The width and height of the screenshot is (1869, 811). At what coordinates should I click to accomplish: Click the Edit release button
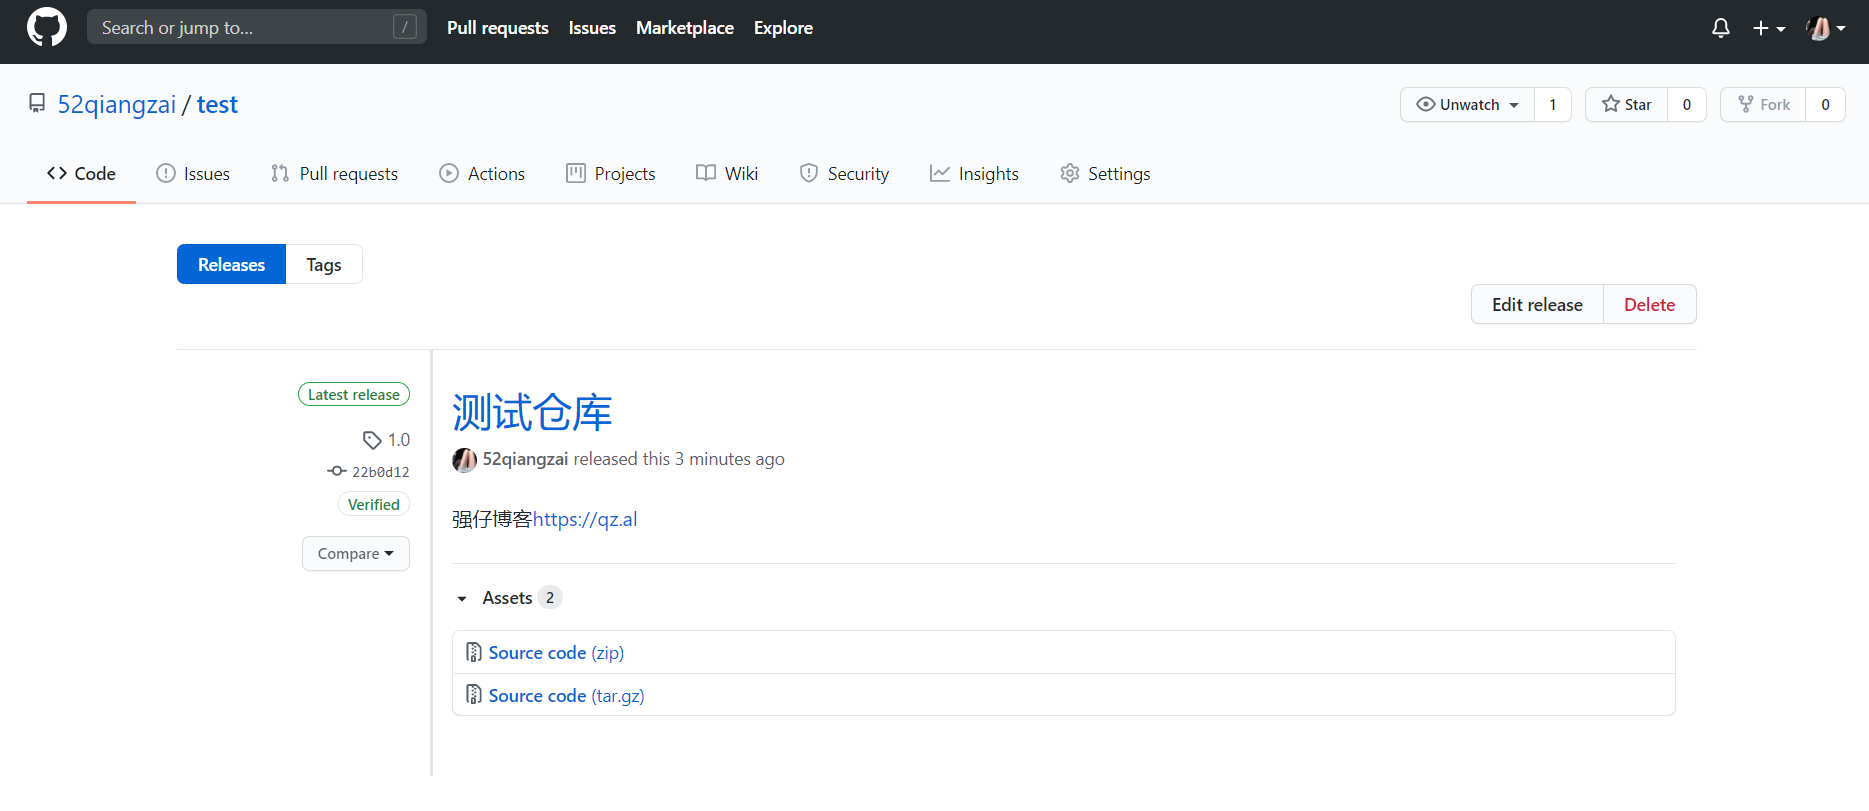[1536, 305]
